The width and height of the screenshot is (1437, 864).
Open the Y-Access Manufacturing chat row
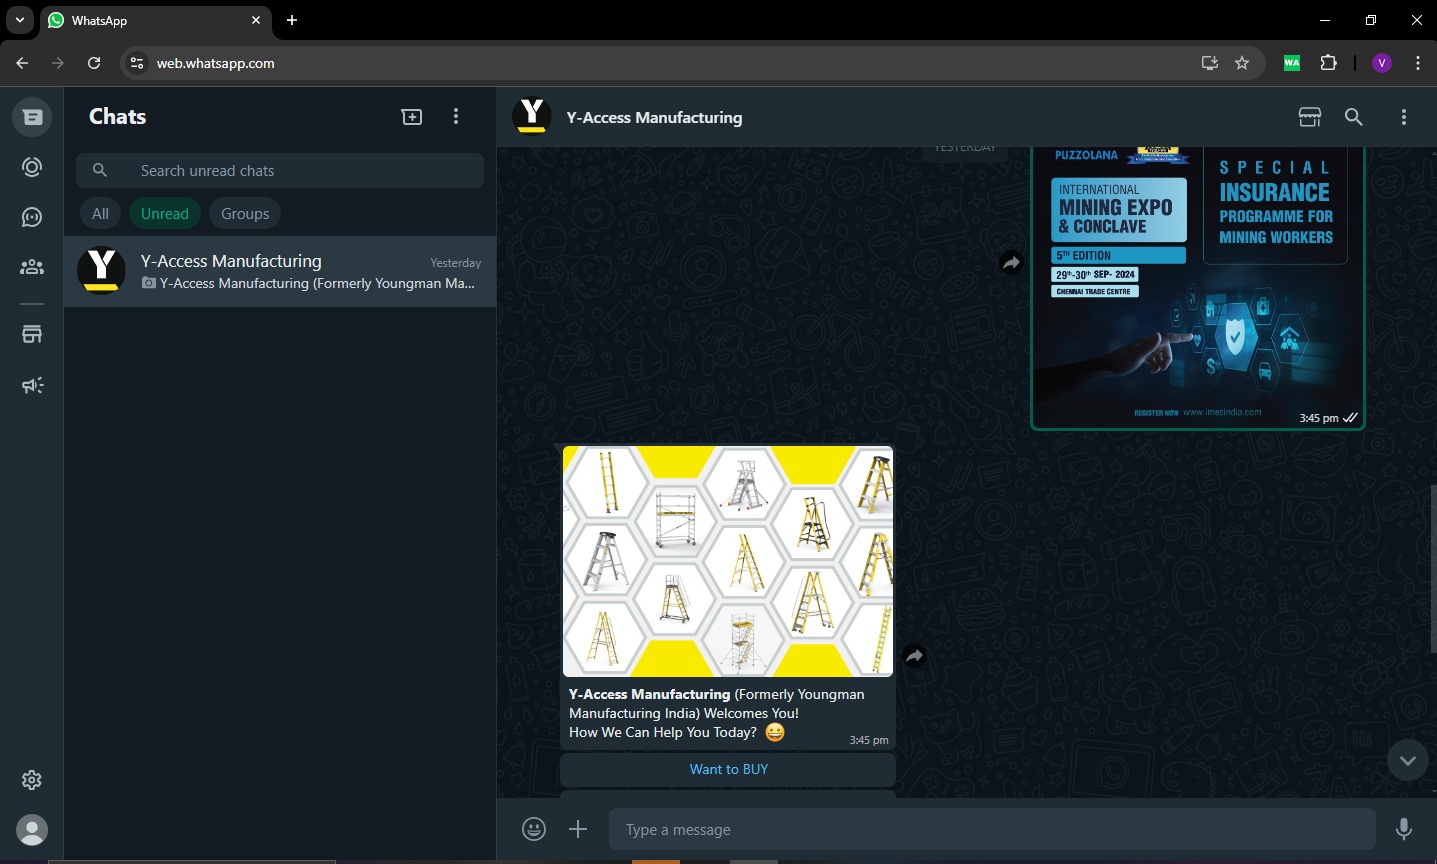point(280,272)
